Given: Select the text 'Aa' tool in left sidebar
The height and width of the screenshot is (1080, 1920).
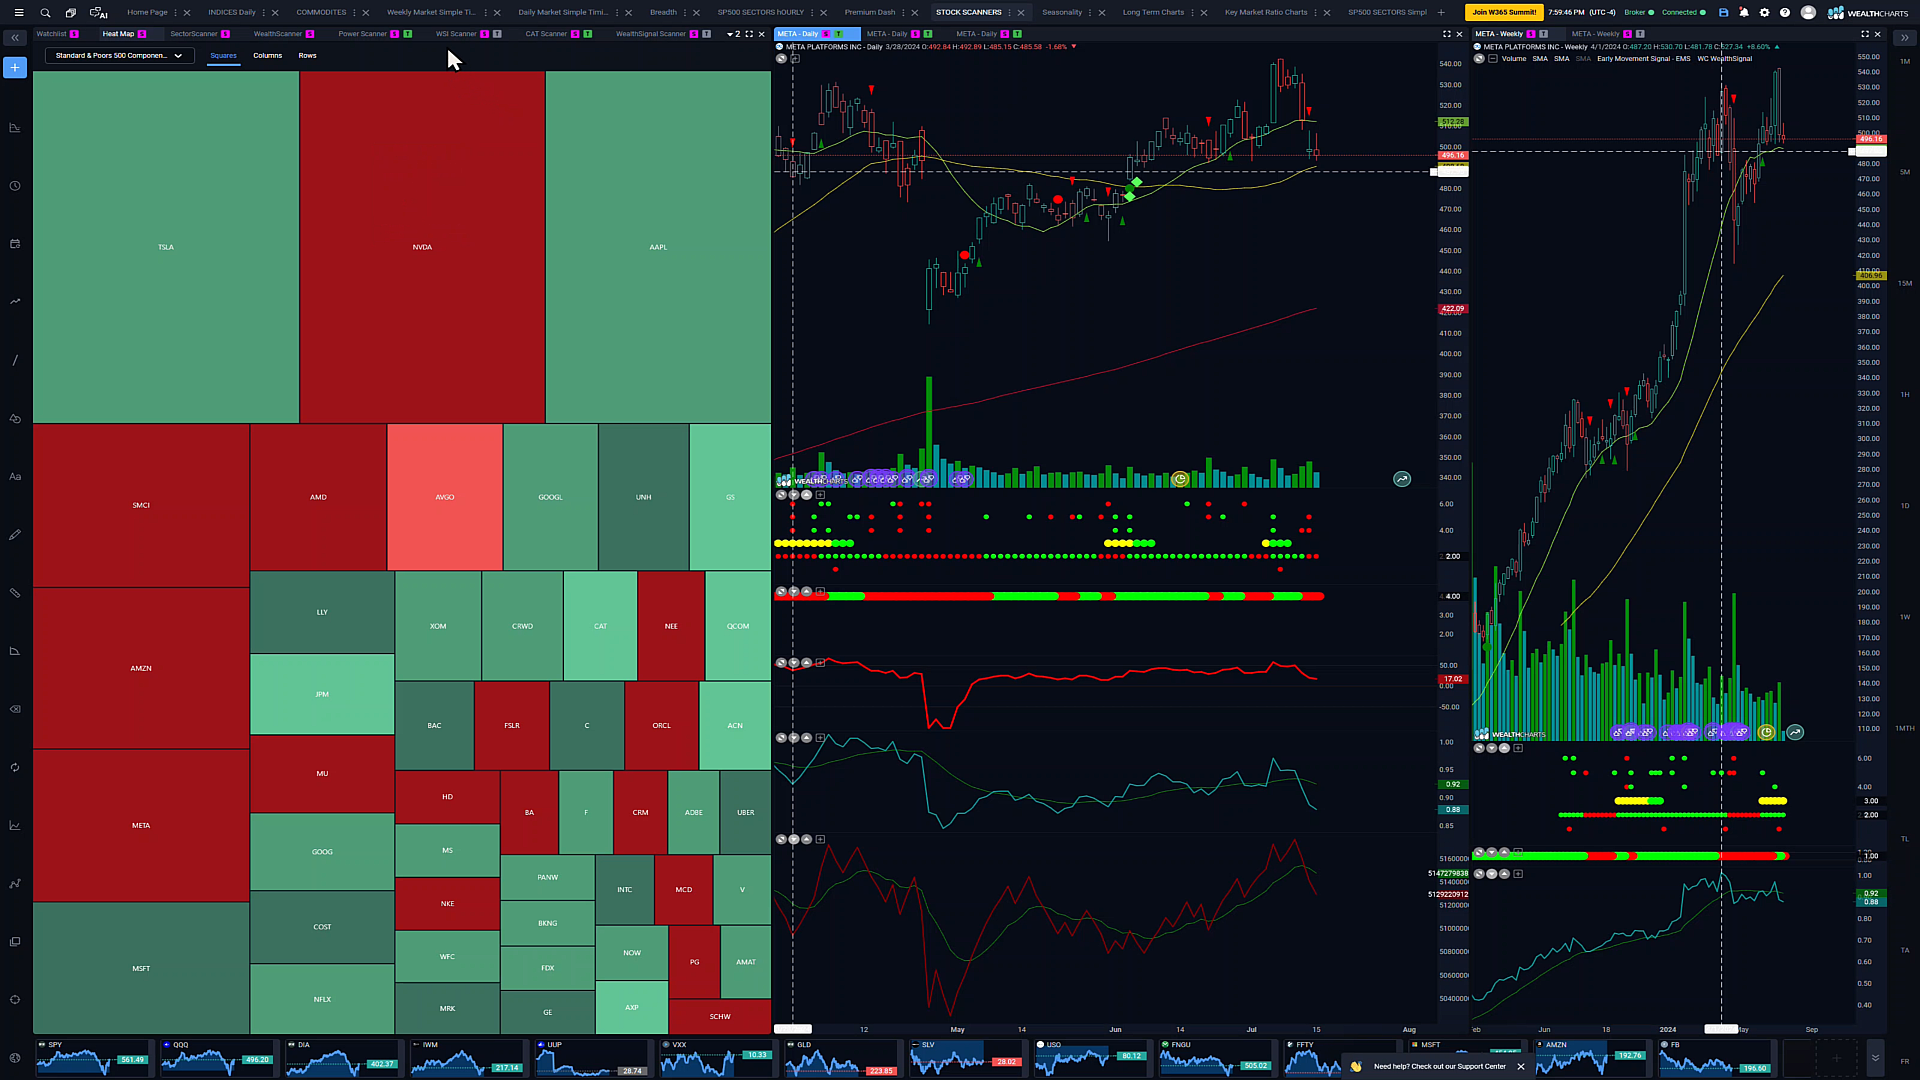Looking at the screenshot, I should click(15, 477).
